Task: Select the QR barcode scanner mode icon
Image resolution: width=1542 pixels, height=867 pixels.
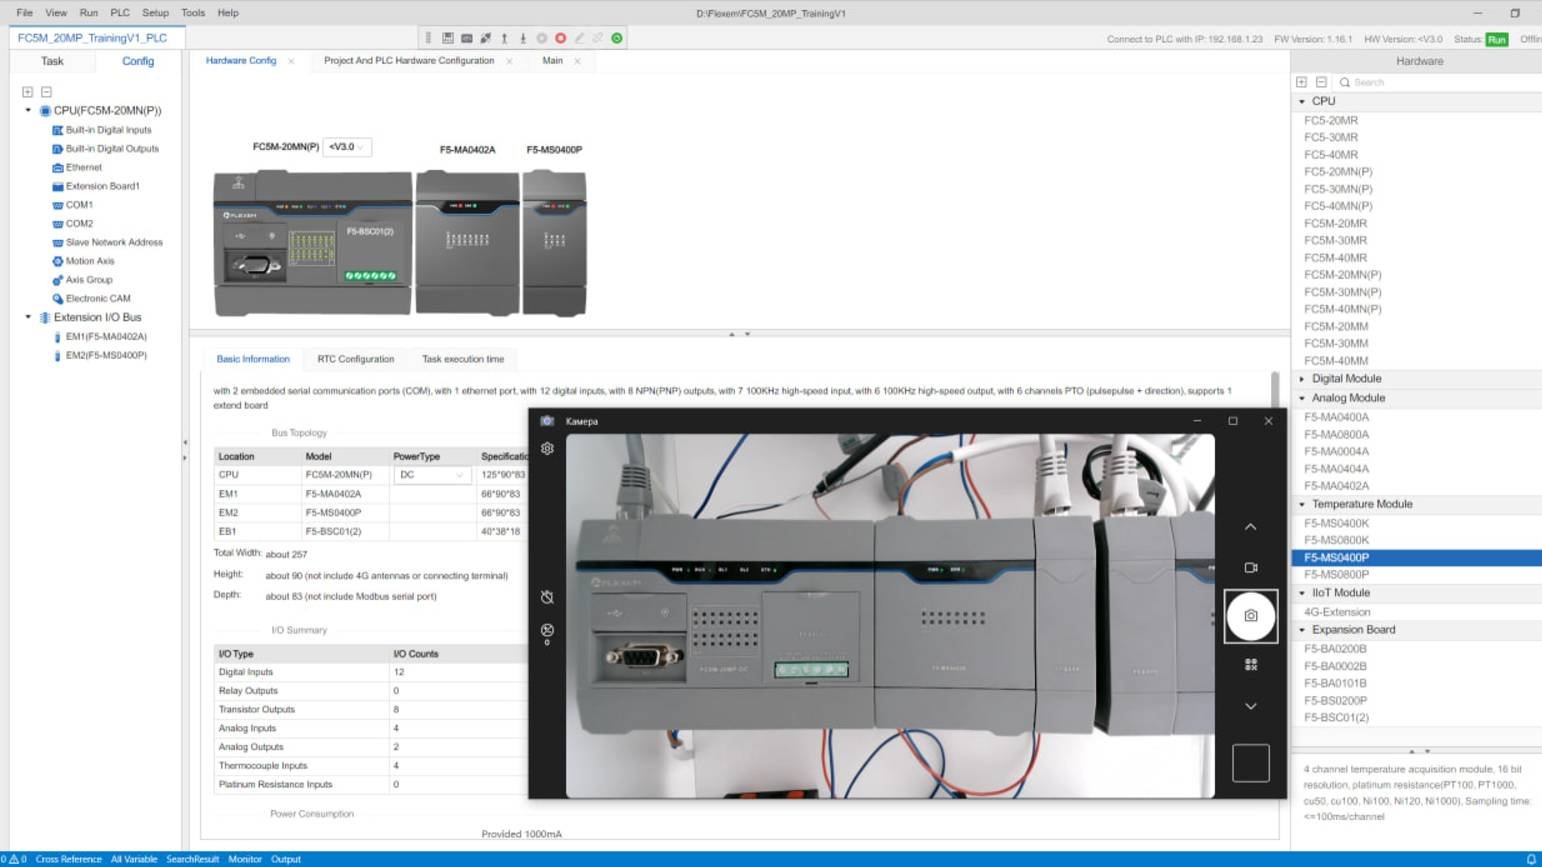Action: point(1250,664)
